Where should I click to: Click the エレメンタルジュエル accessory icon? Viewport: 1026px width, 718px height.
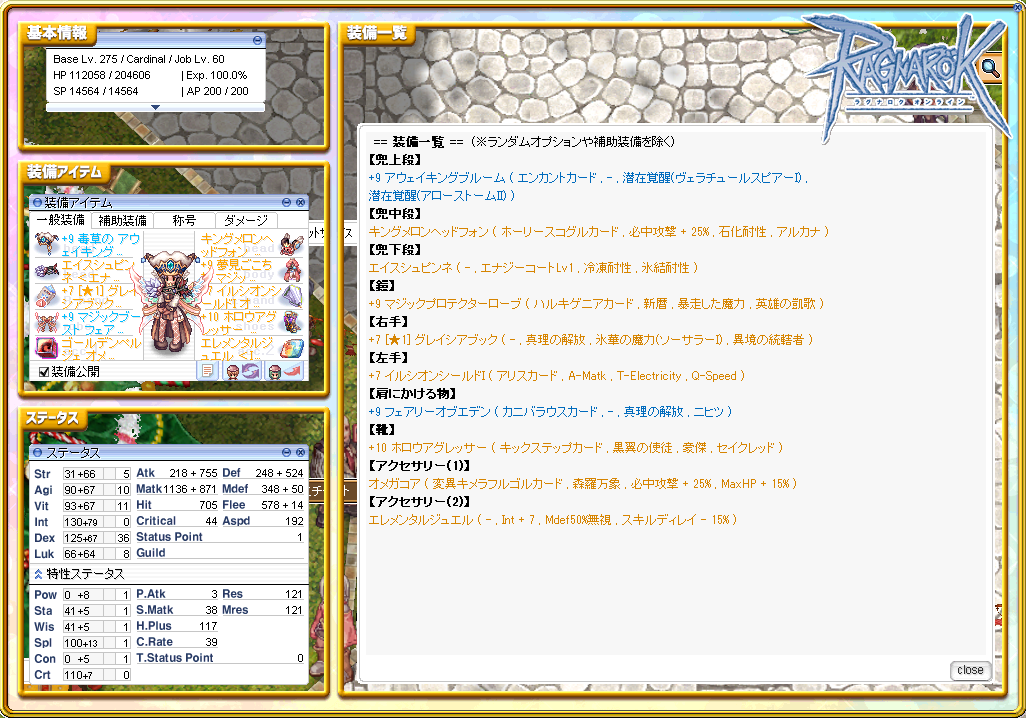[292, 348]
